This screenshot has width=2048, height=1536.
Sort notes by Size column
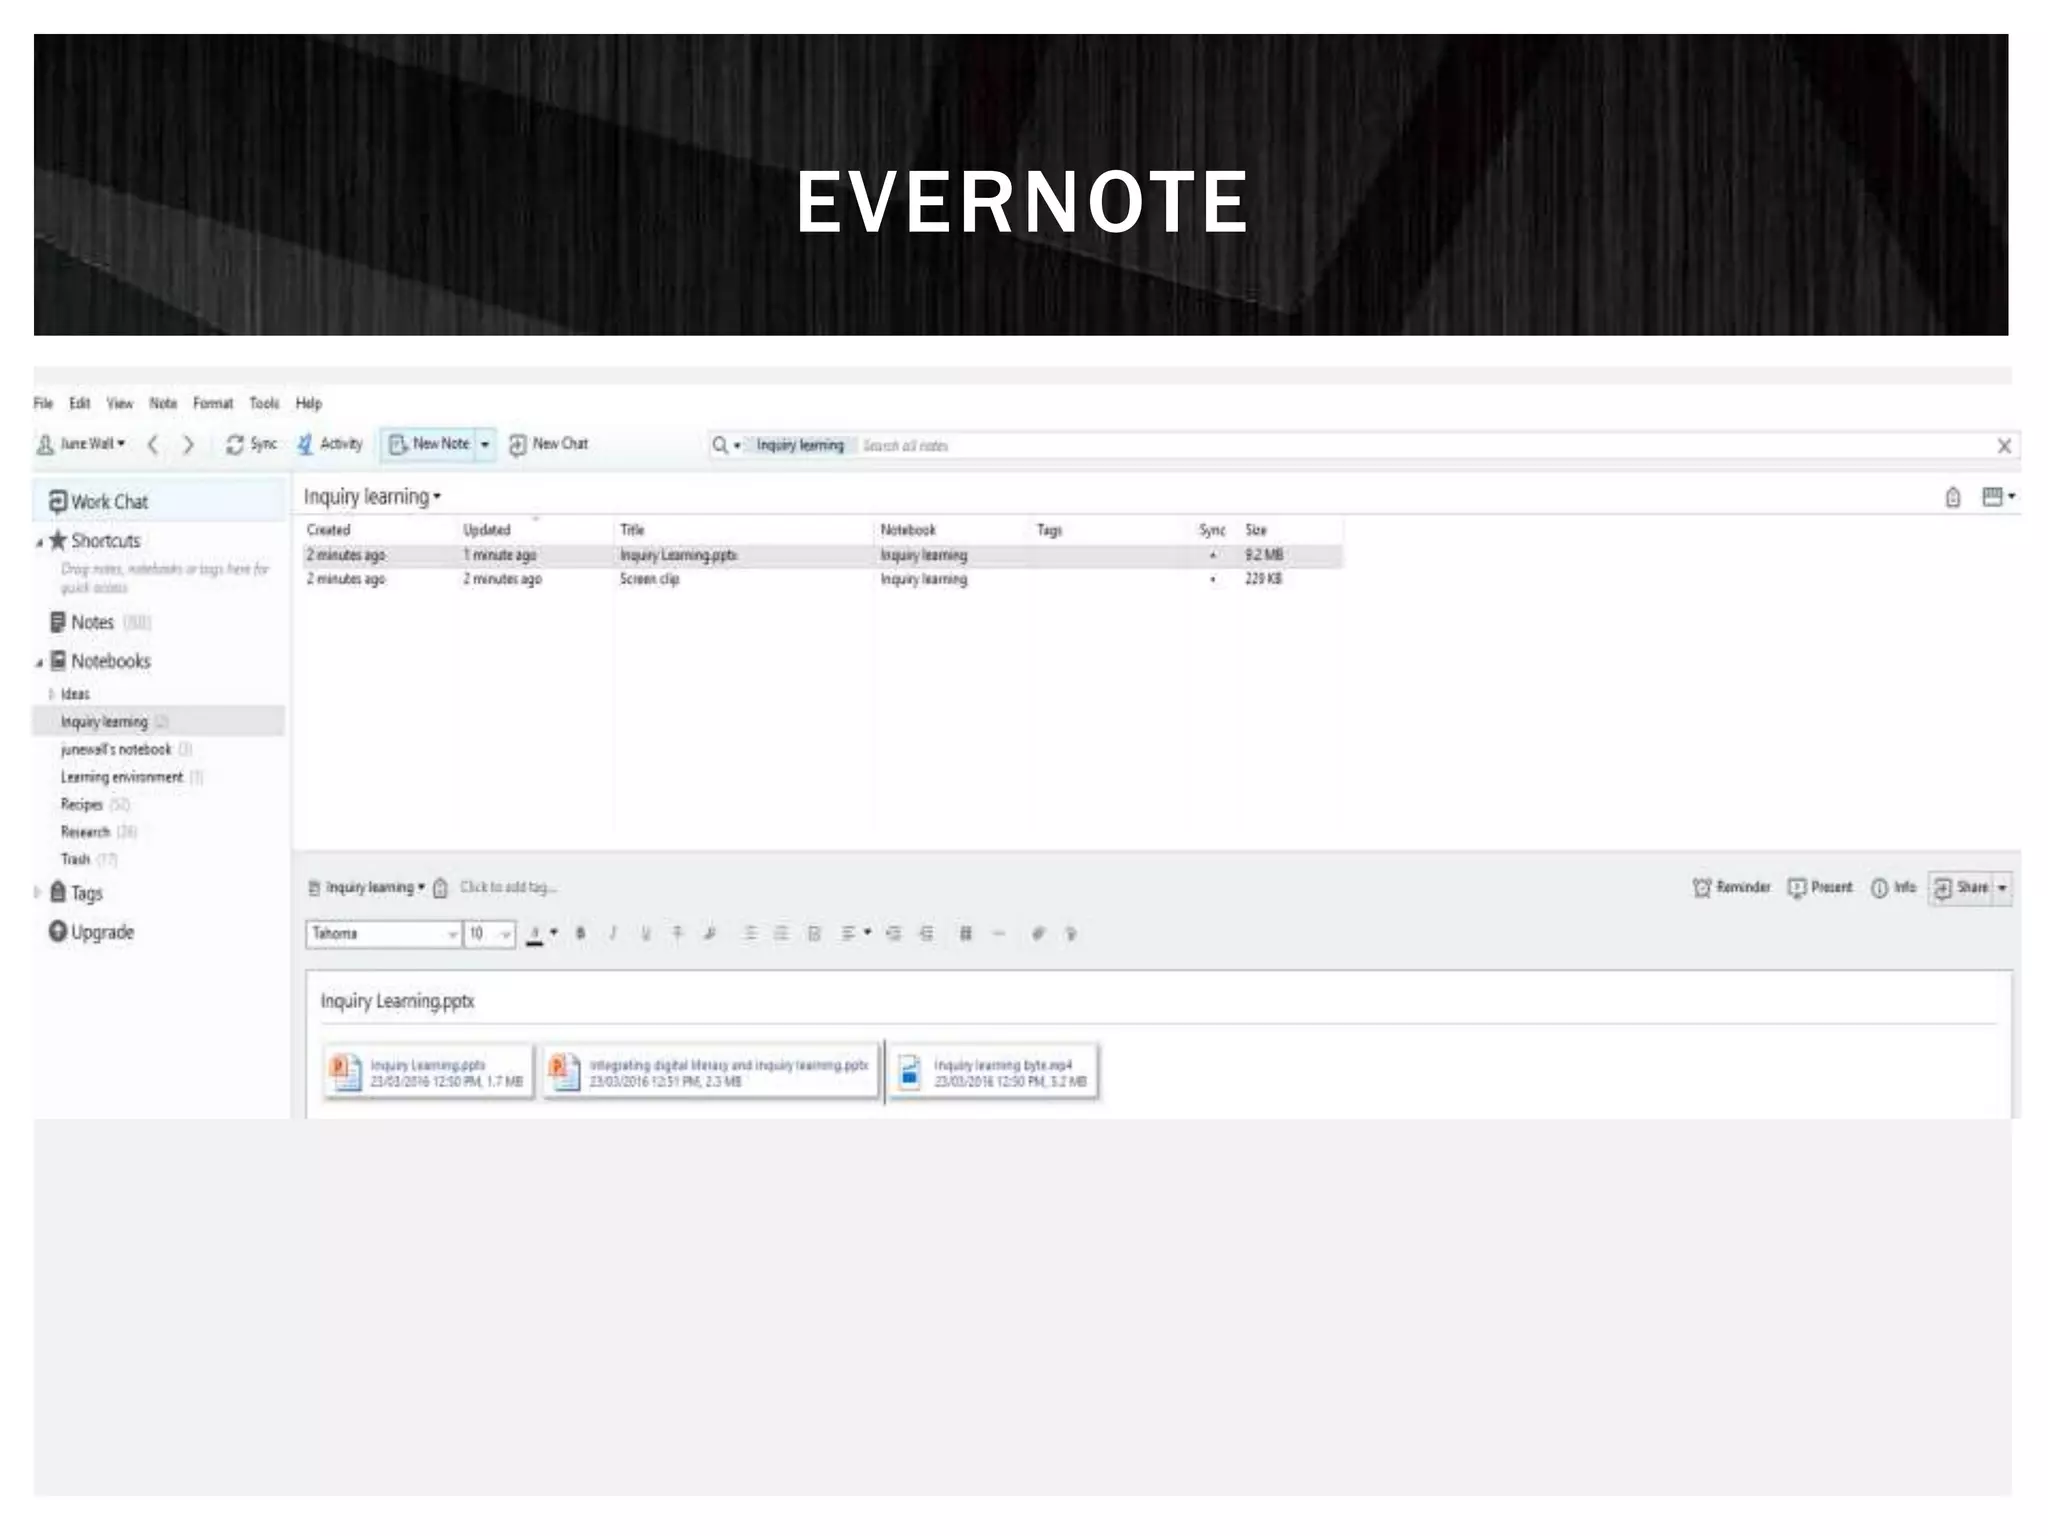[1256, 530]
